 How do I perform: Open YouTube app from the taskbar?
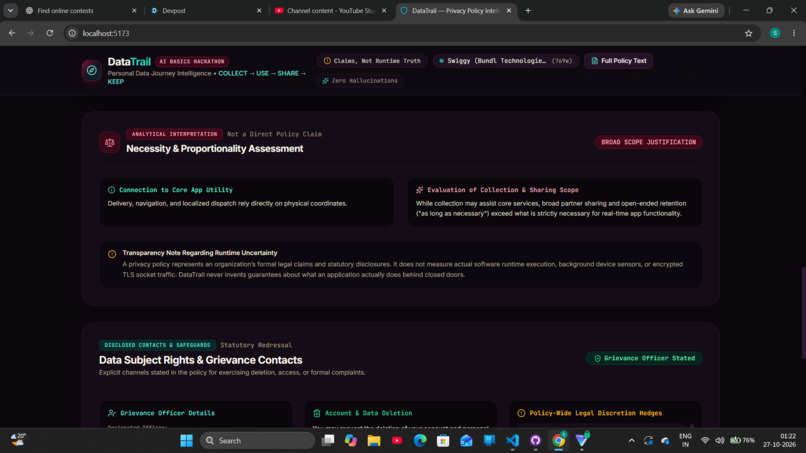397,440
